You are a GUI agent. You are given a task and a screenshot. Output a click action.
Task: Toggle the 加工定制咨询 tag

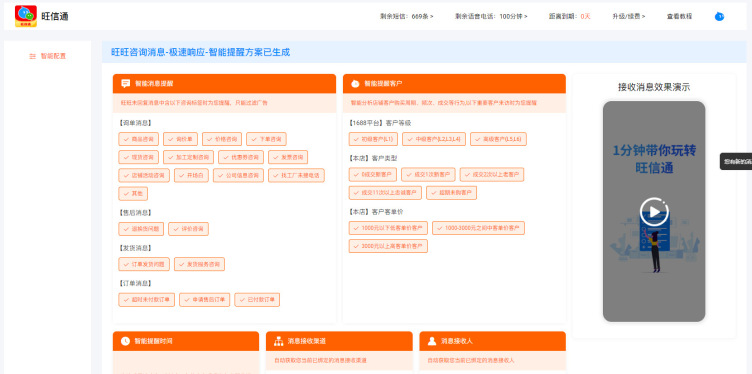tap(188, 157)
